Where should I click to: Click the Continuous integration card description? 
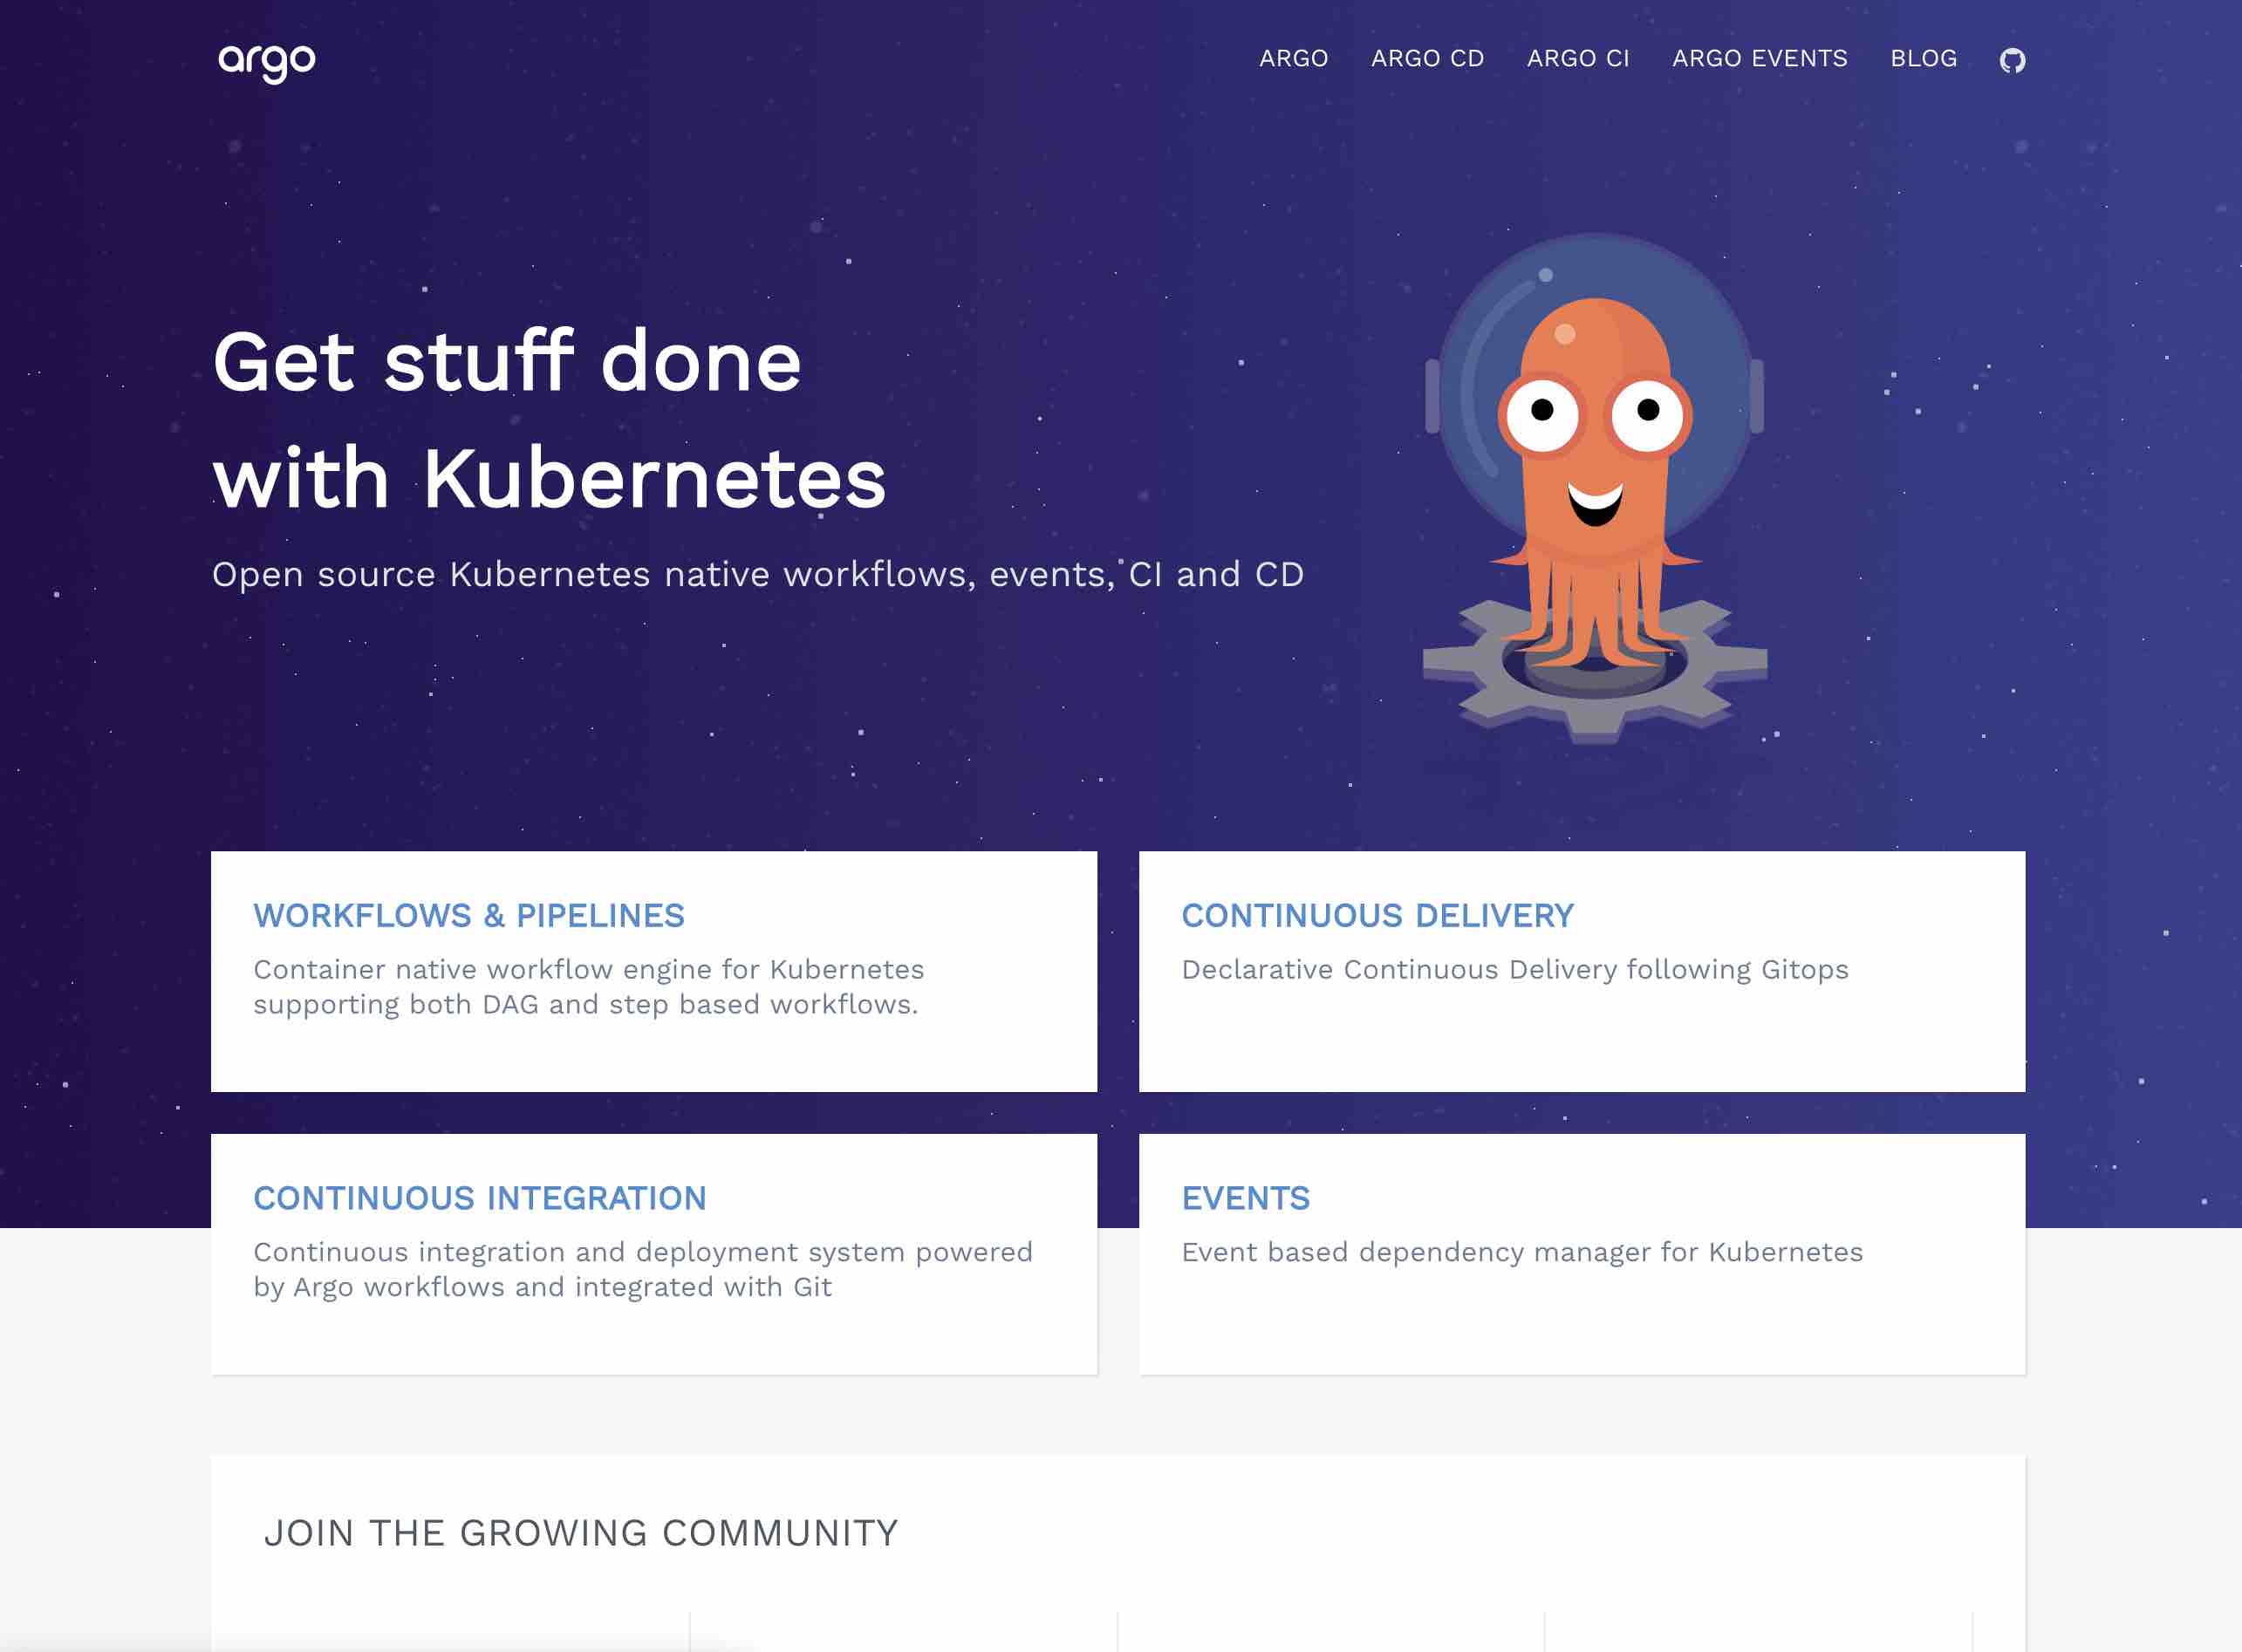tap(642, 1269)
